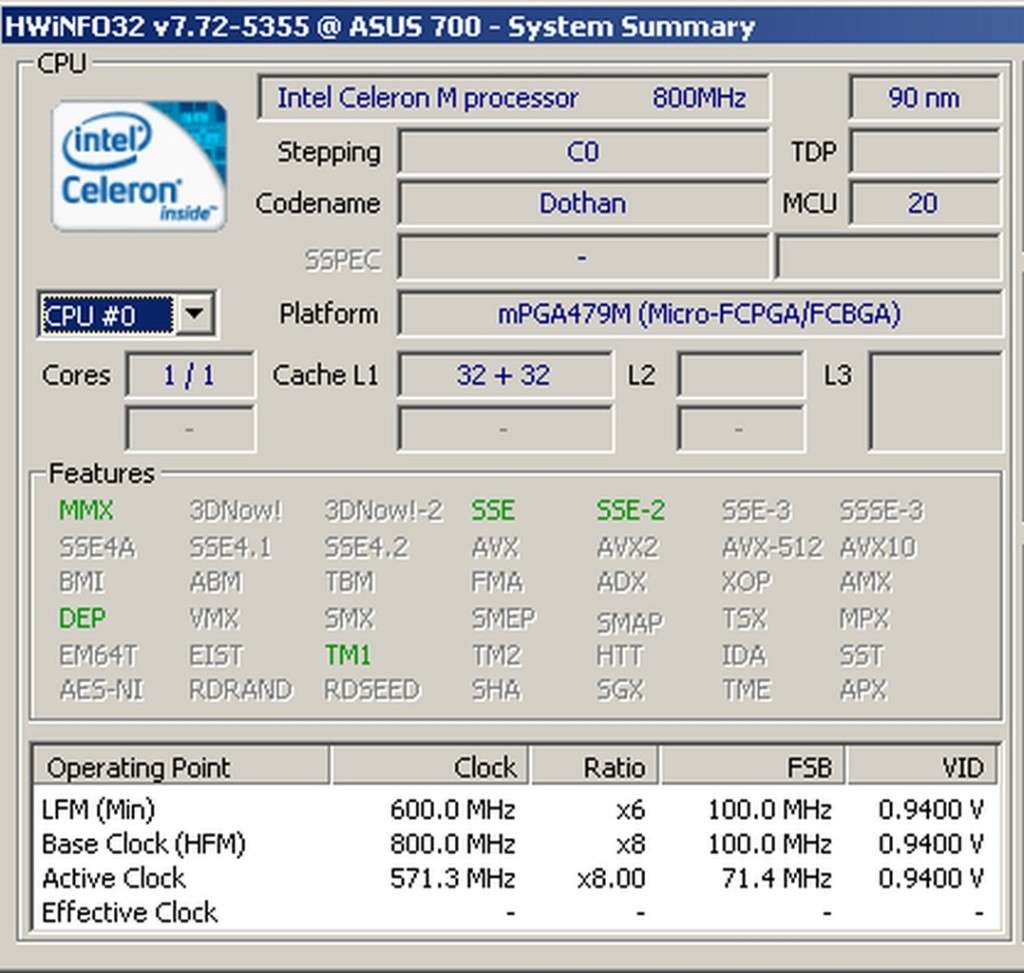Click the AVX-512 feature label
Viewport: 1024px width, 973px height.
tap(773, 547)
